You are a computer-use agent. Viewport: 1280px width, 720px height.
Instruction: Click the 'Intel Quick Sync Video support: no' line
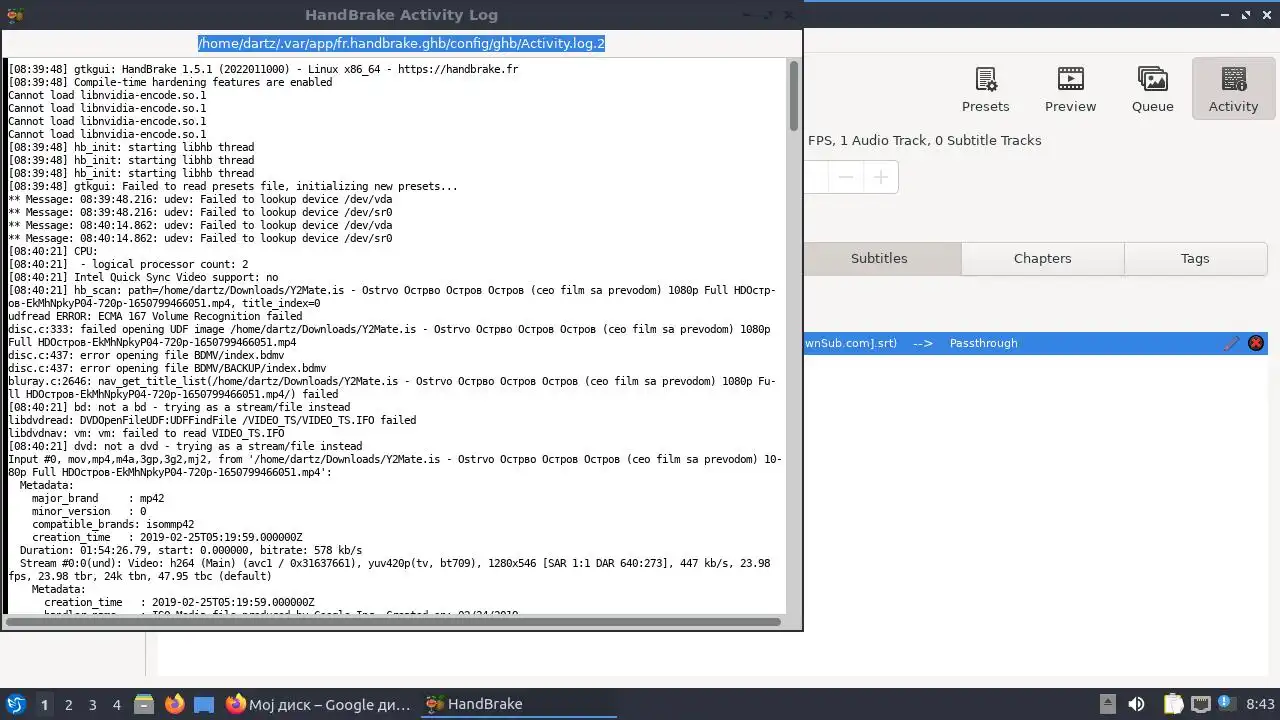click(x=143, y=277)
